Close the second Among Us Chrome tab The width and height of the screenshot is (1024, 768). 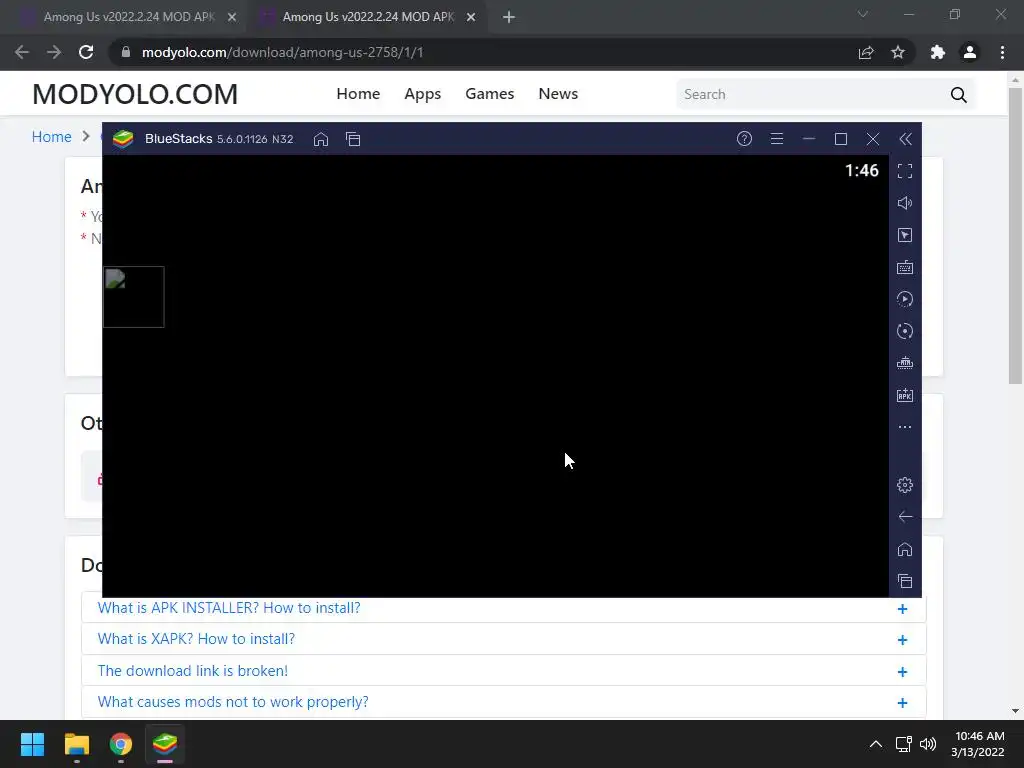click(471, 18)
